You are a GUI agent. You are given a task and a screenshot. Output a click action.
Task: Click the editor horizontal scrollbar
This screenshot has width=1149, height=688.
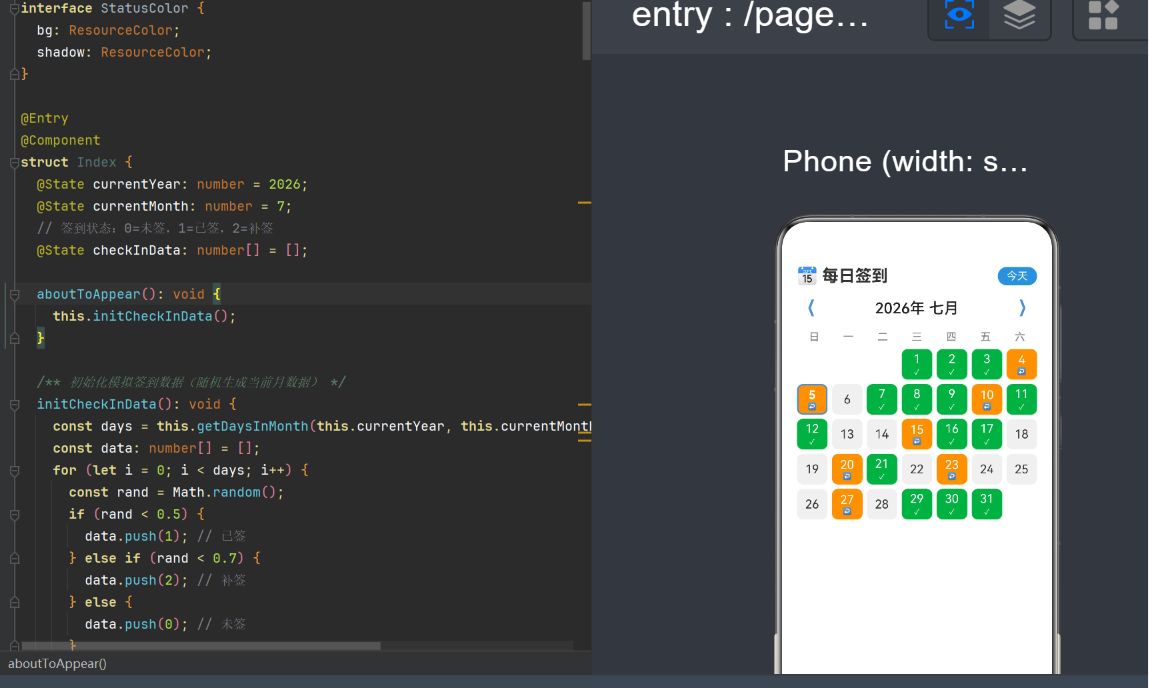201,646
